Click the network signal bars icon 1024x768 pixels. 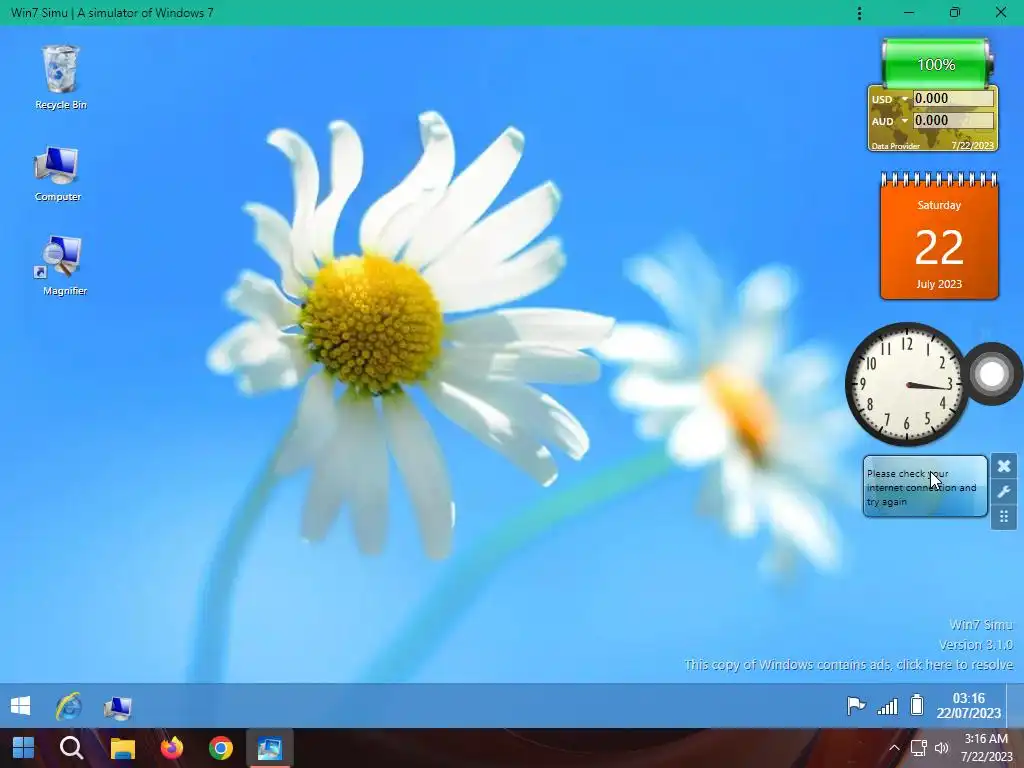click(888, 706)
